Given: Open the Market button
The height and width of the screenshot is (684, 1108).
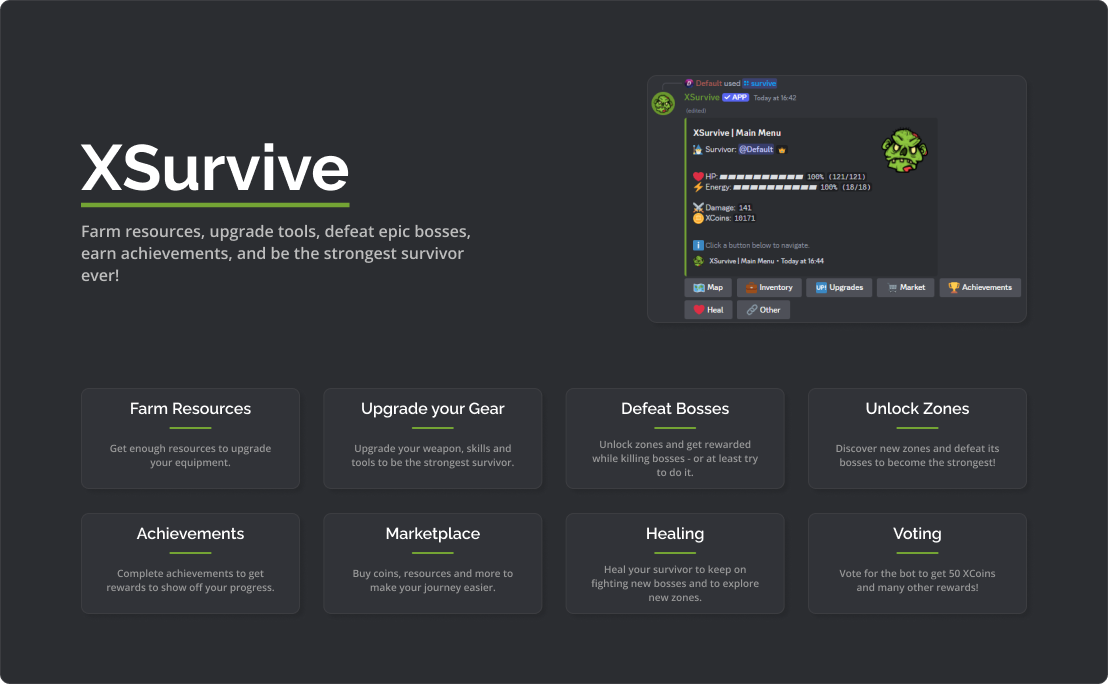Looking at the screenshot, I should point(905,287).
